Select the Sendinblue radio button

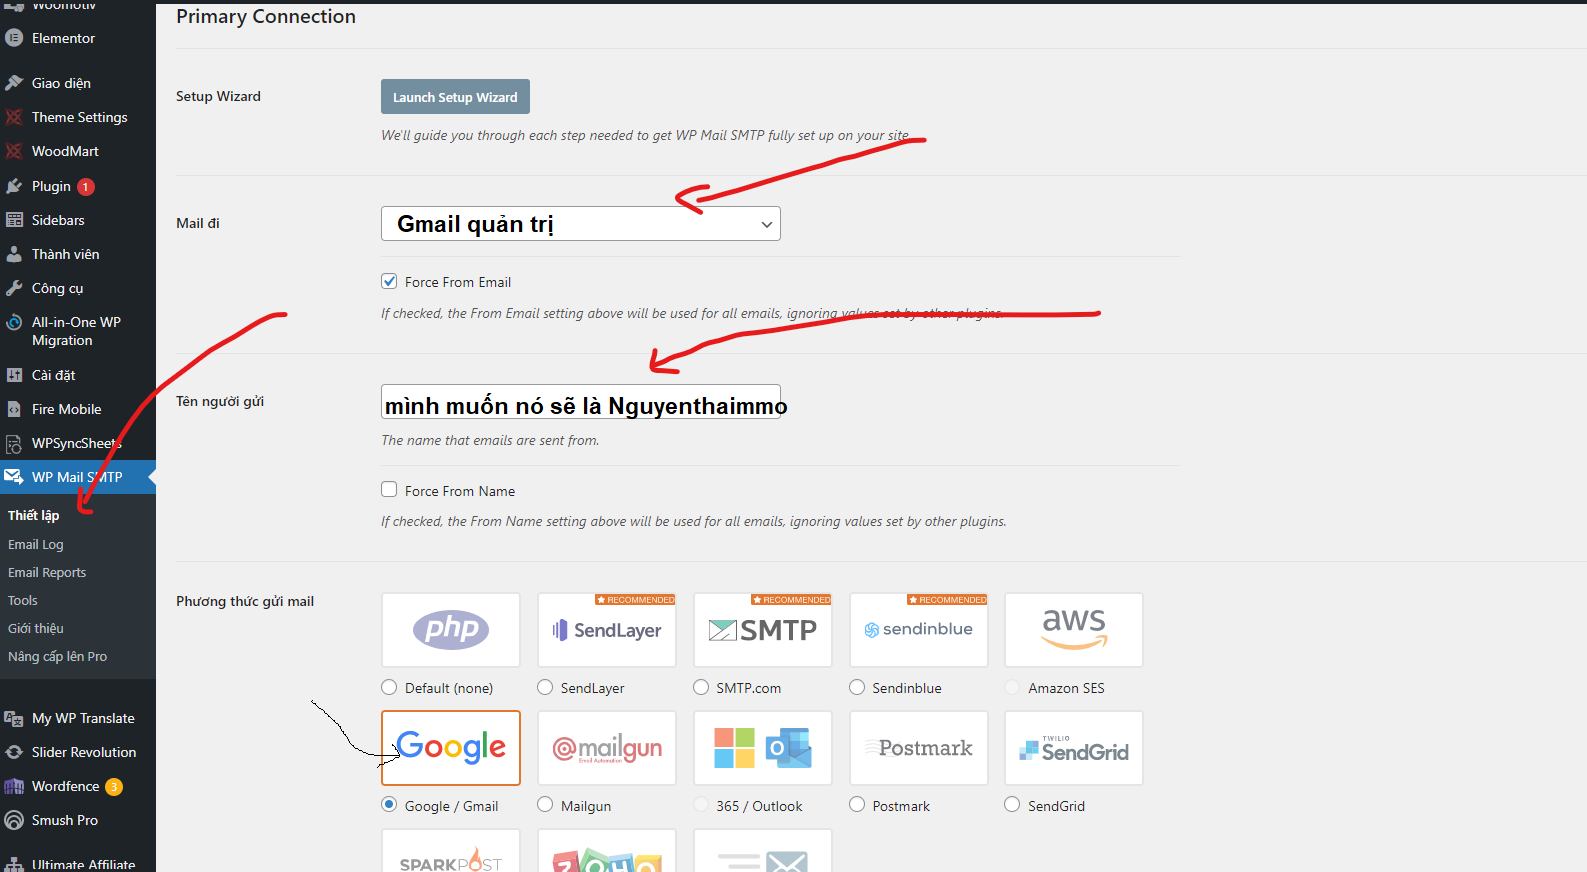point(857,687)
